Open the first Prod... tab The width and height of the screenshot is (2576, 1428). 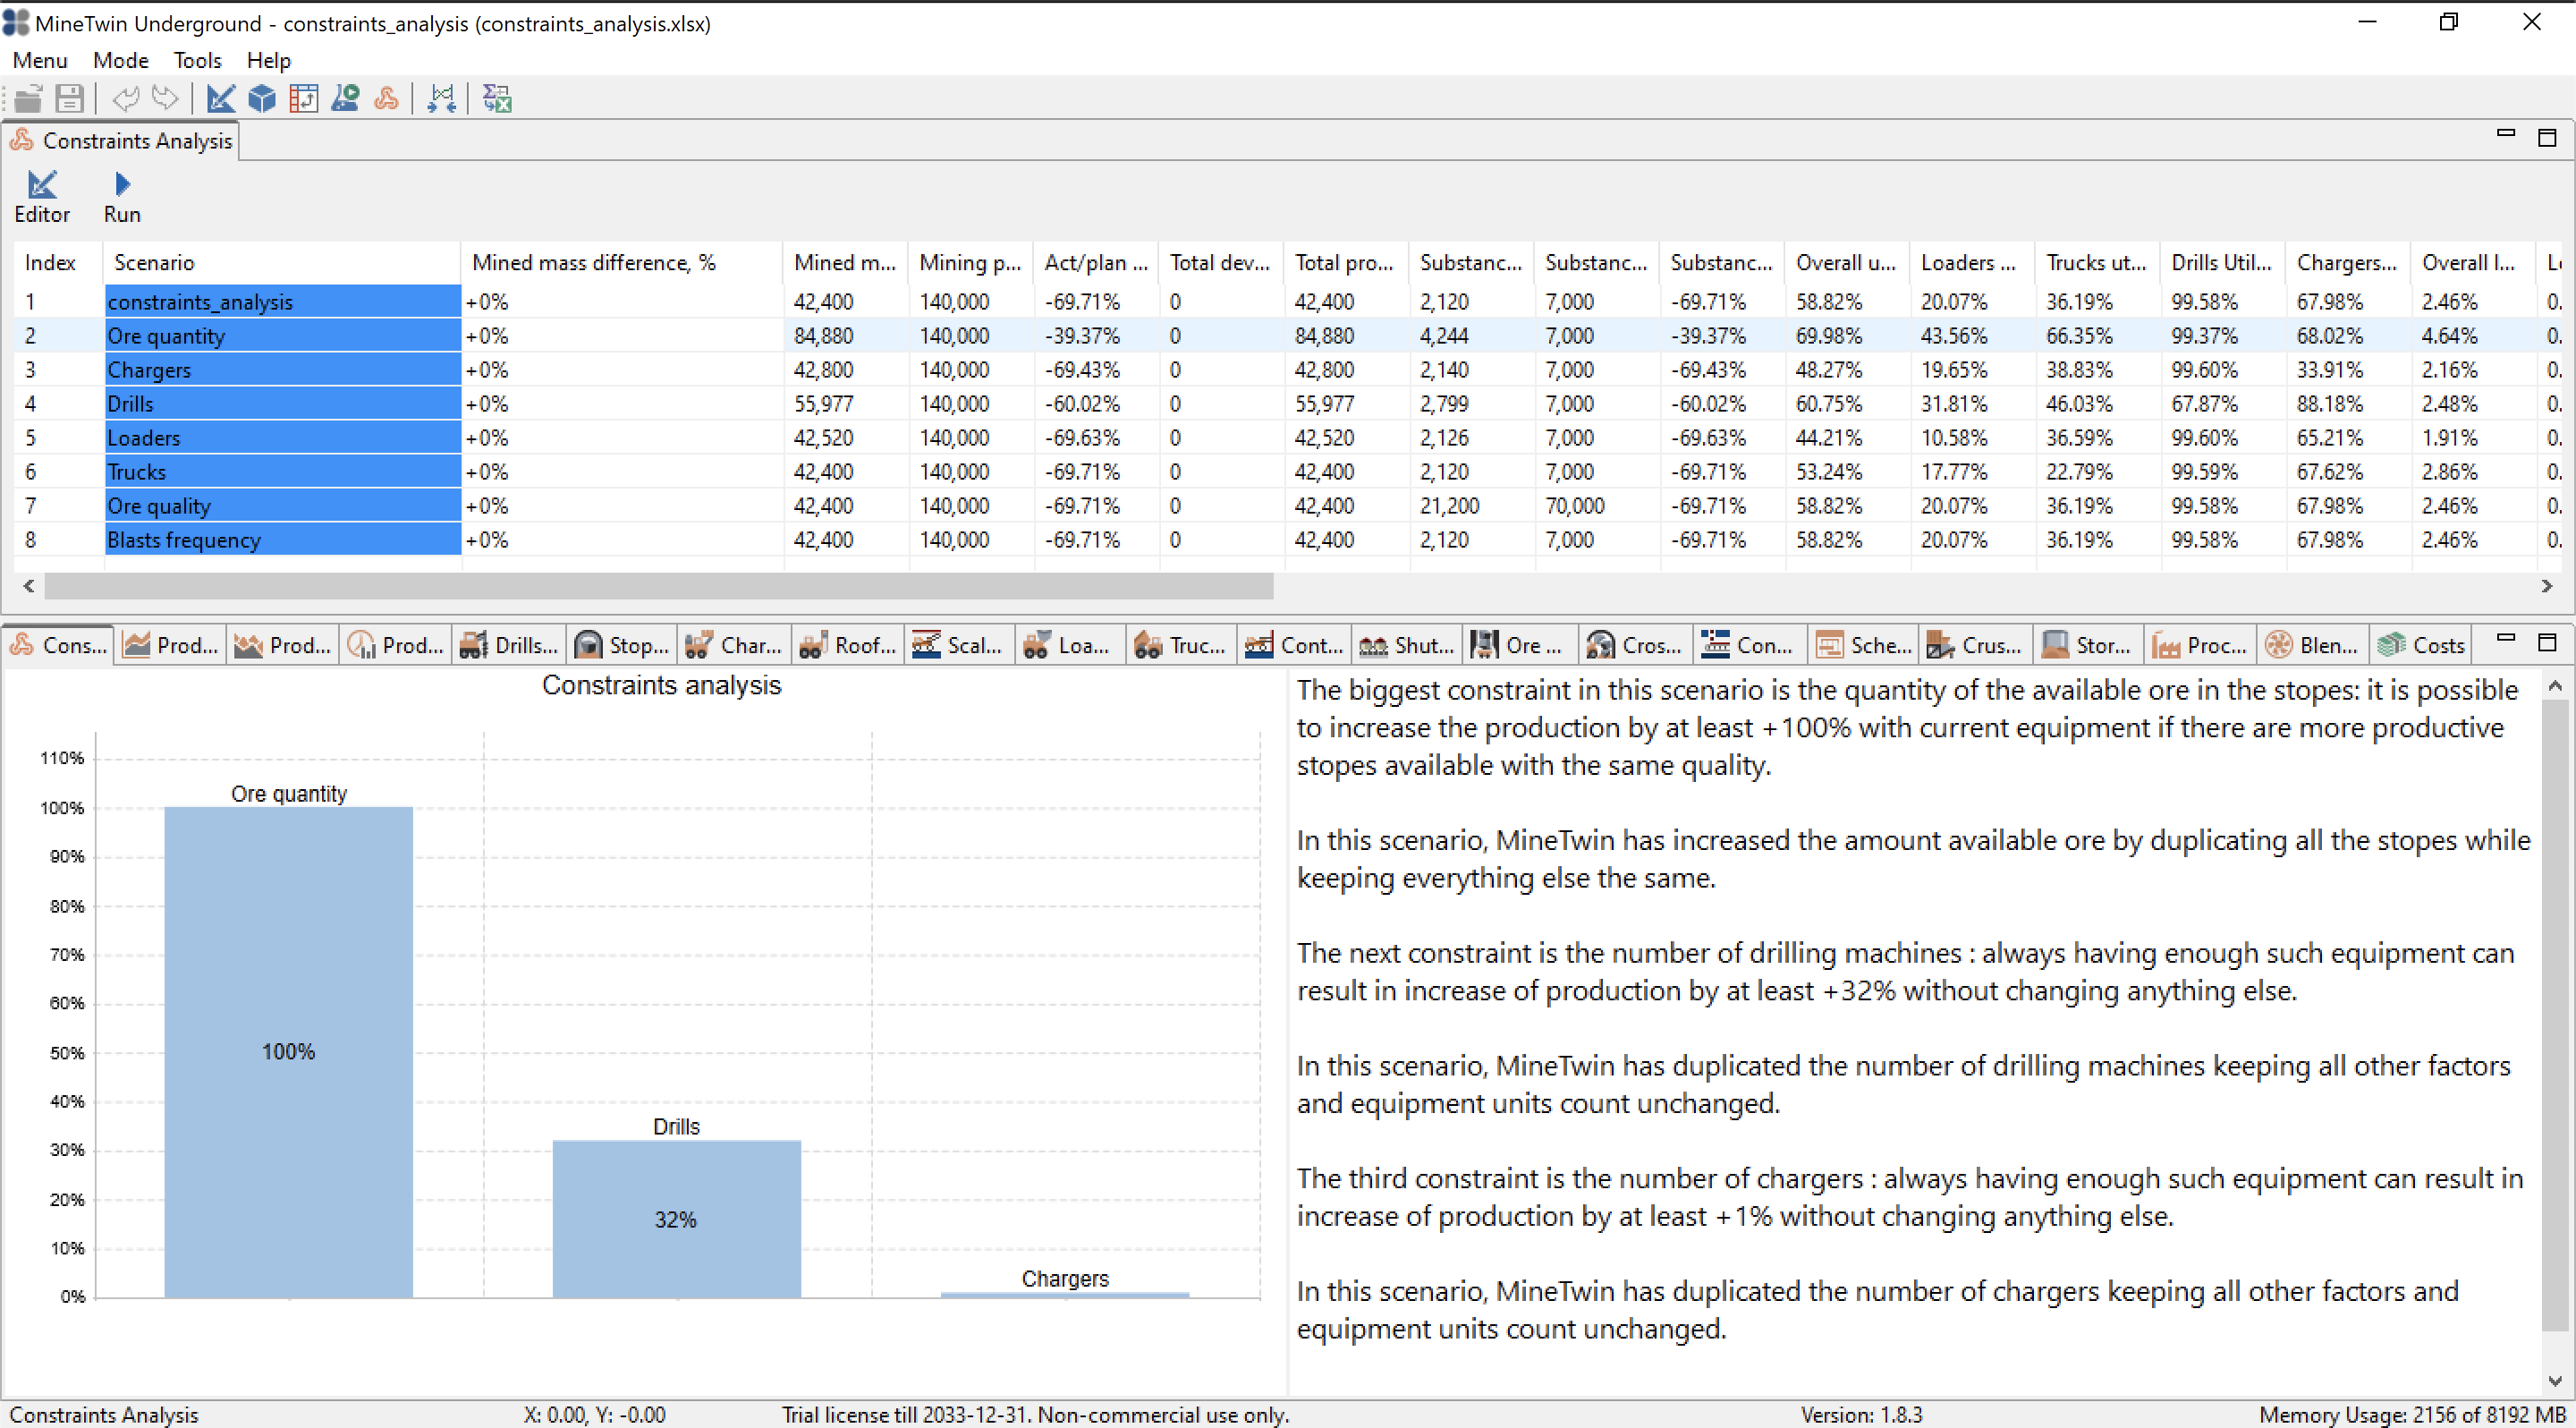[x=170, y=645]
